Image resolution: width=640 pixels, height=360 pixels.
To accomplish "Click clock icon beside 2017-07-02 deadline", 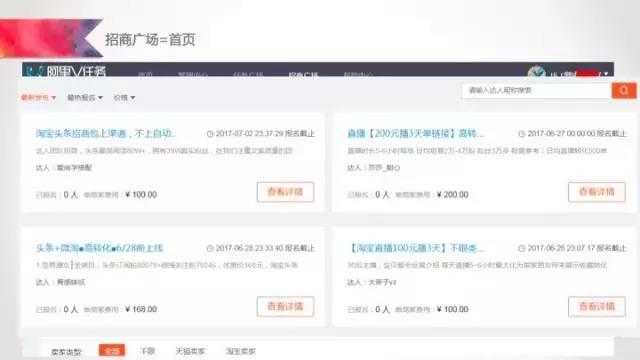I will pyautogui.click(x=210, y=134).
